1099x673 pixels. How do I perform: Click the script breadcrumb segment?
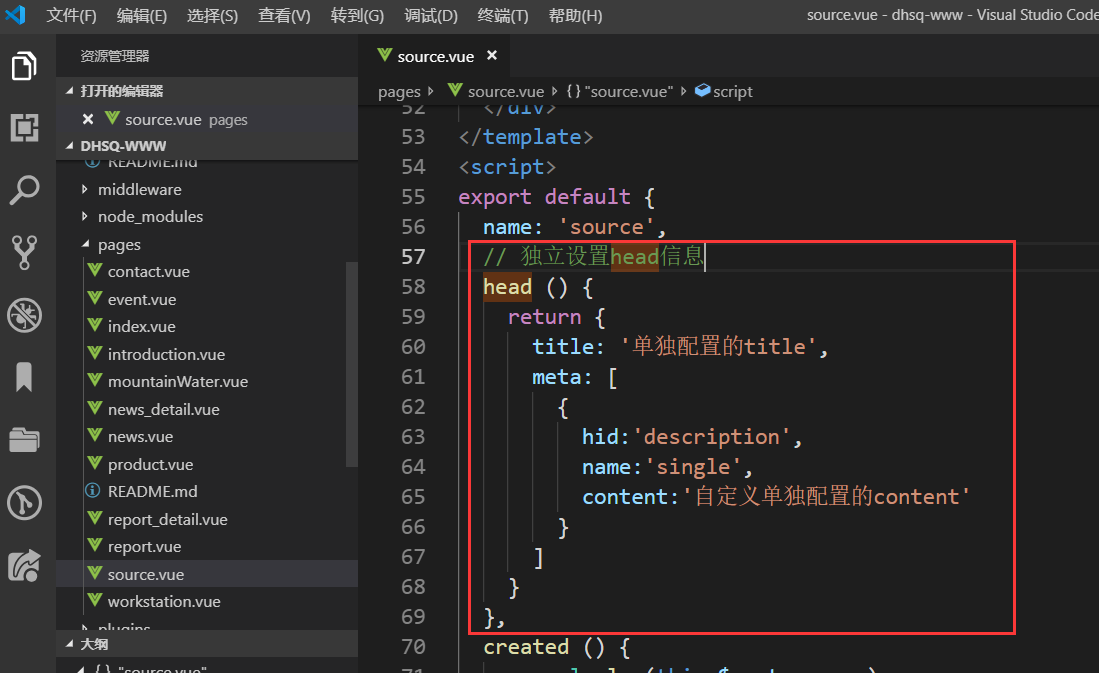tap(724, 92)
